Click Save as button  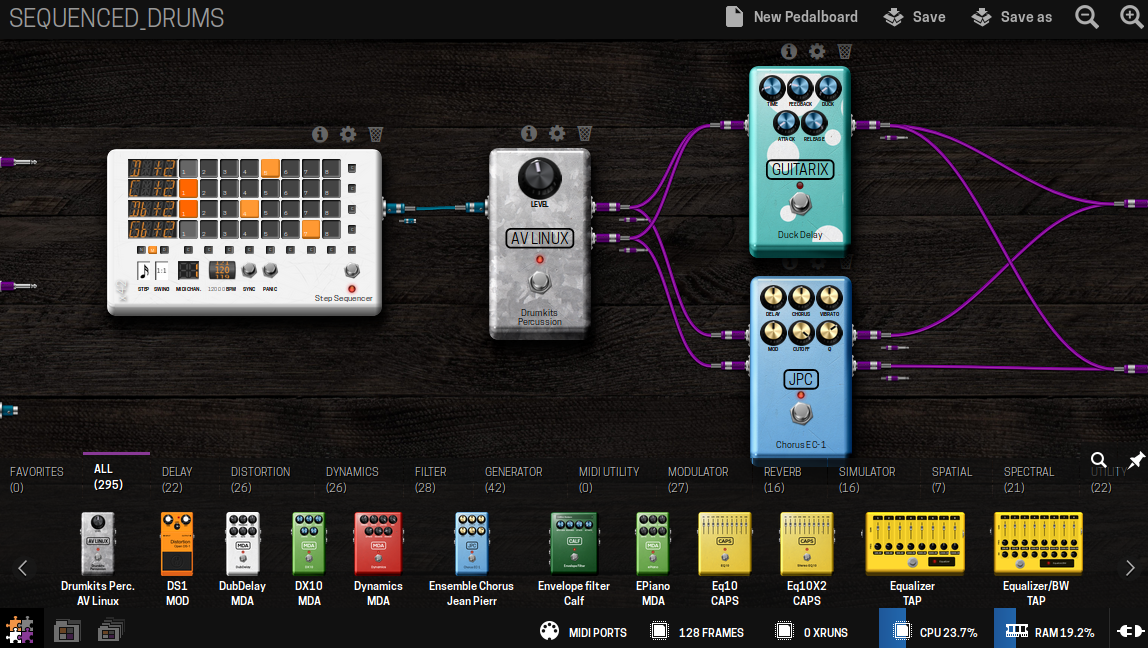[x=1012, y=17]
